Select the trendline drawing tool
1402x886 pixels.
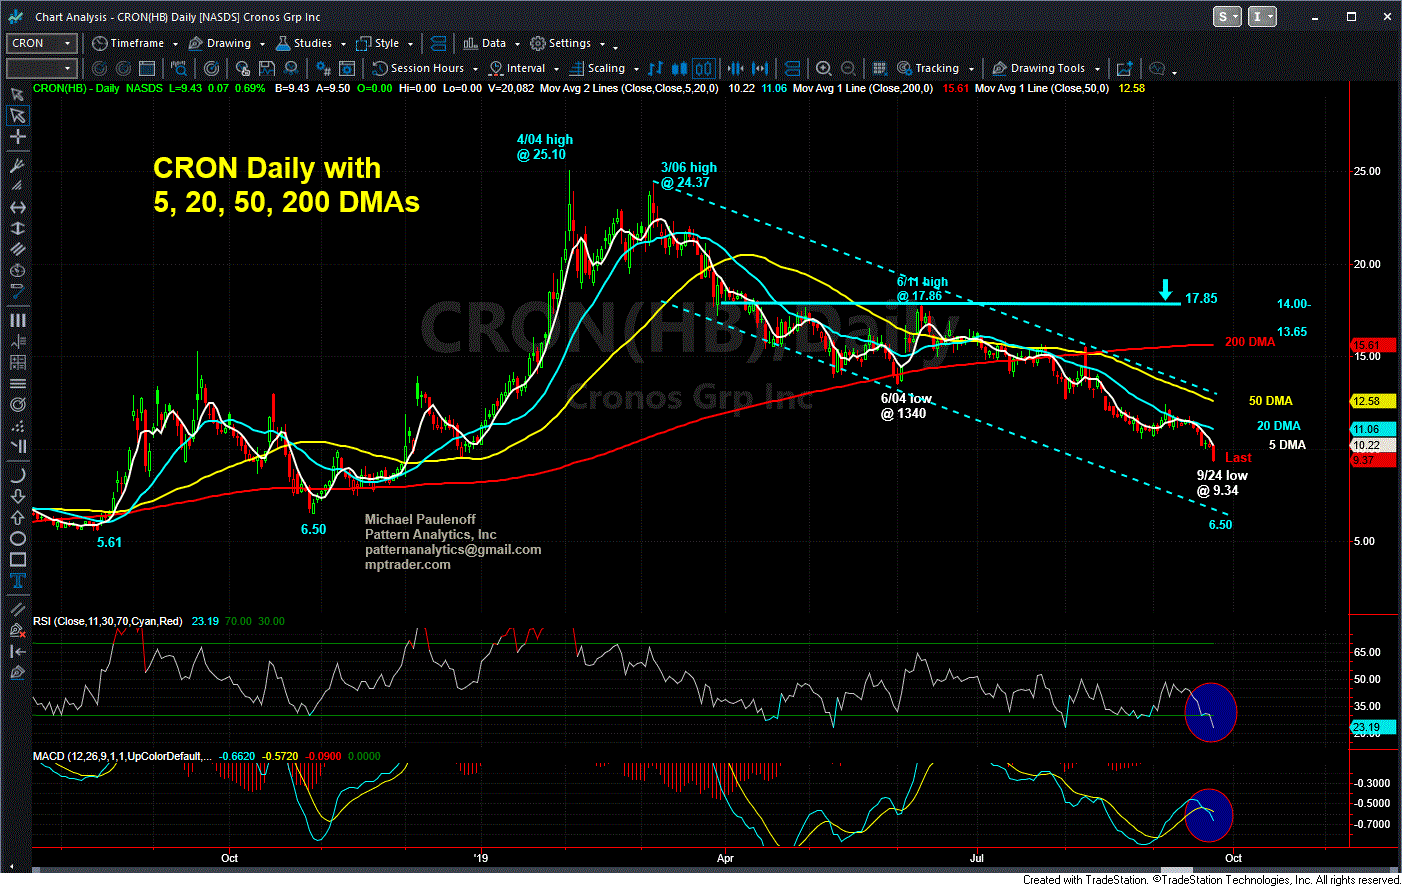[x=17, y=608]
